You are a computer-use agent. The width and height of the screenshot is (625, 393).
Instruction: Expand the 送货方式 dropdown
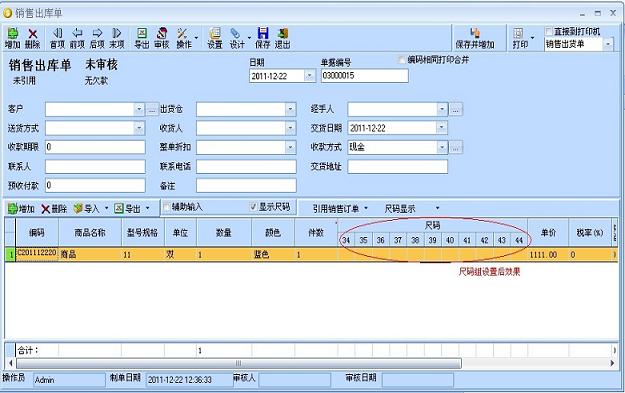[139, 128]
